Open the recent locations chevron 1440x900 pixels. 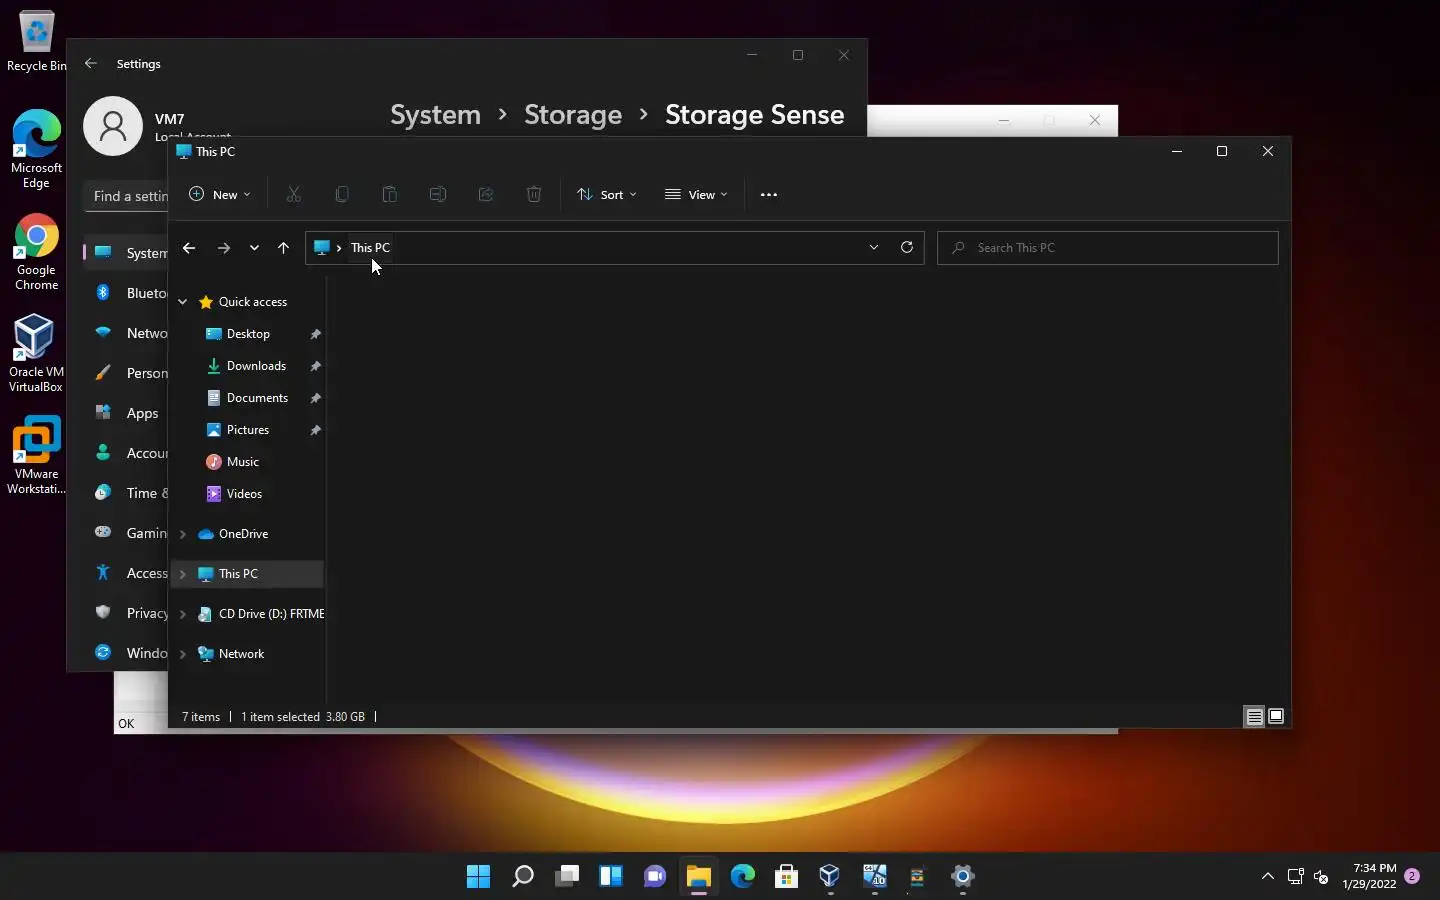pyautogui.click(x=254, y=248)
